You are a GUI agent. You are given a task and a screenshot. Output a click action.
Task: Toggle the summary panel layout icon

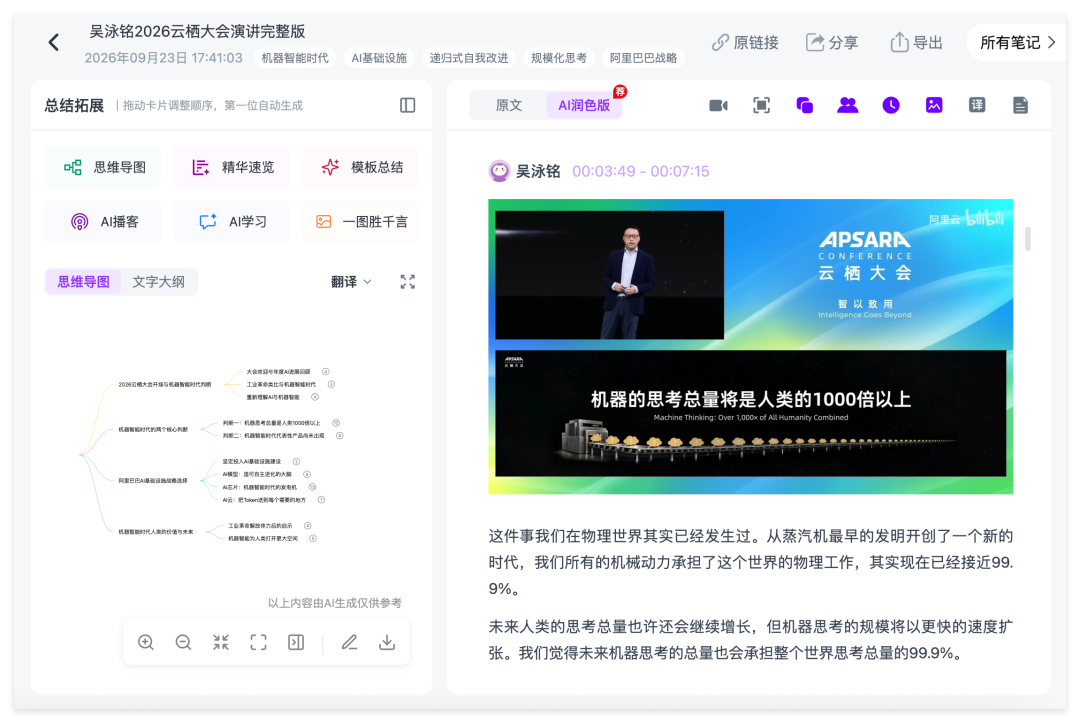point(408,105)
